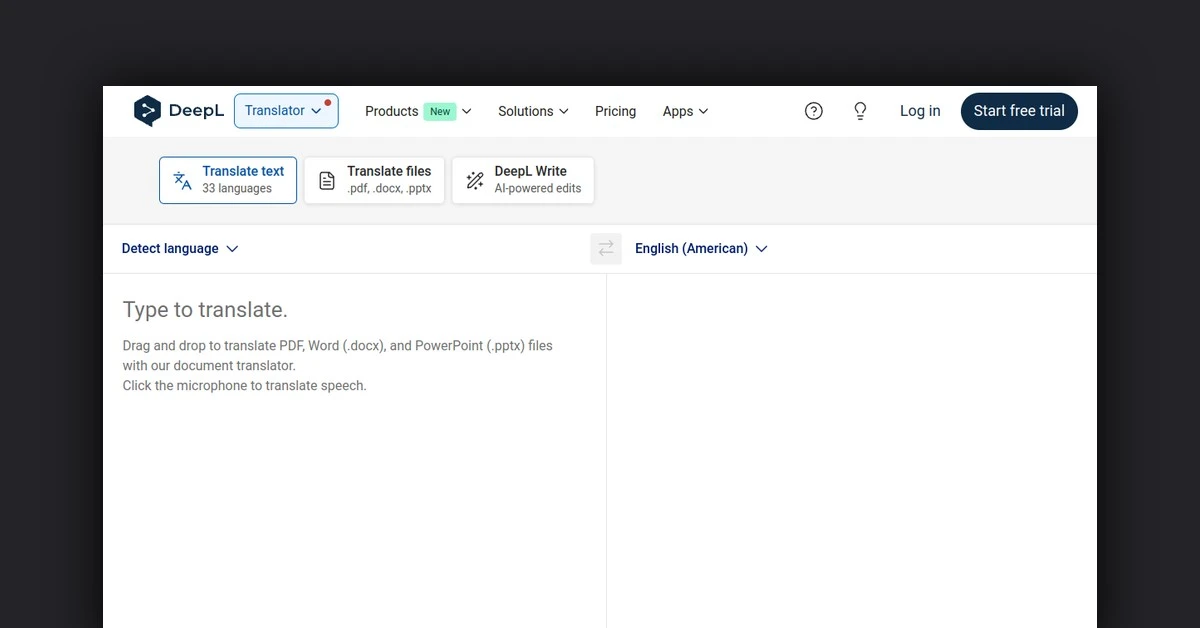The height and width of the screenshot is (628, 1200).
Task: Open the English (American) target language dropdown
Action: coord(701,249)
